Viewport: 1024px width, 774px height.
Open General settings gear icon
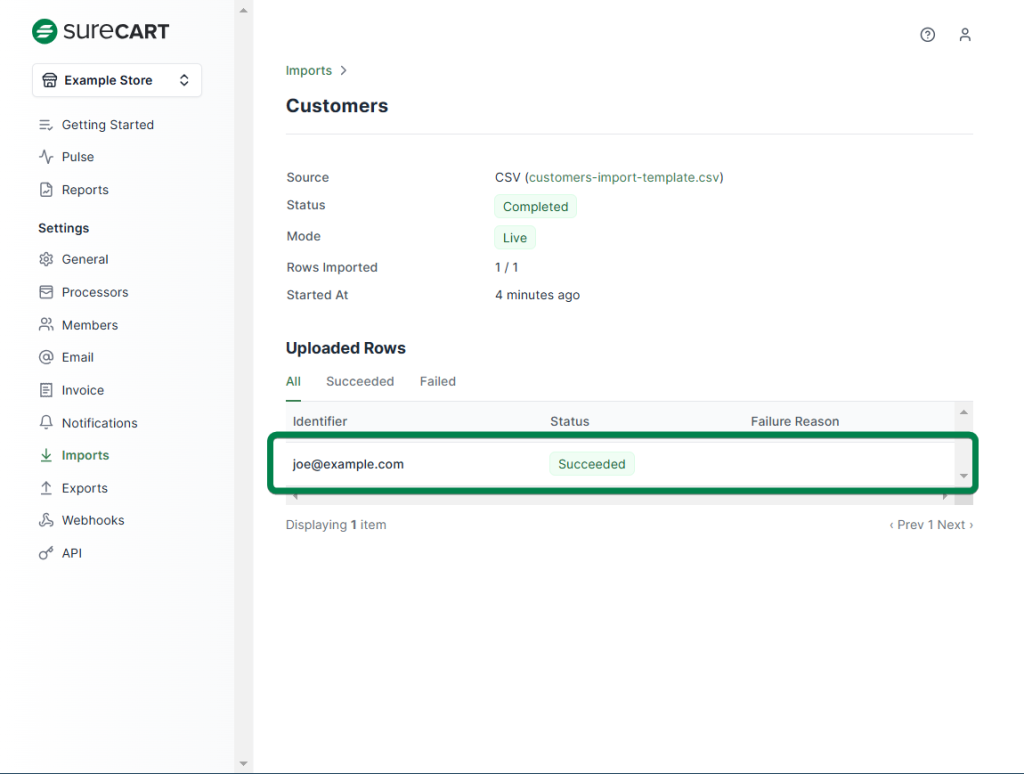[x=46, y=259]
